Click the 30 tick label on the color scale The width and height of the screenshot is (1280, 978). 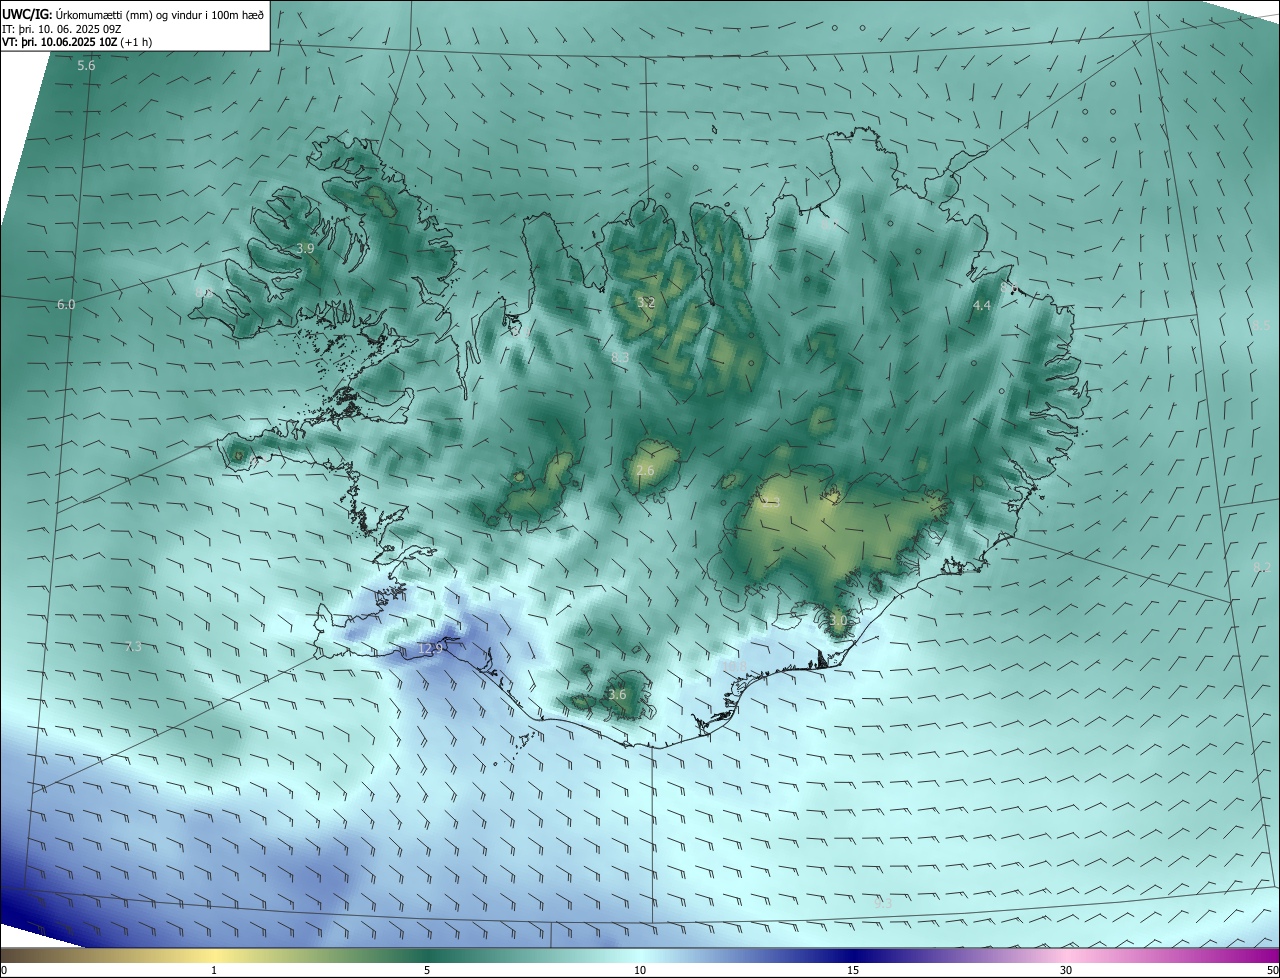[1066, 970]
